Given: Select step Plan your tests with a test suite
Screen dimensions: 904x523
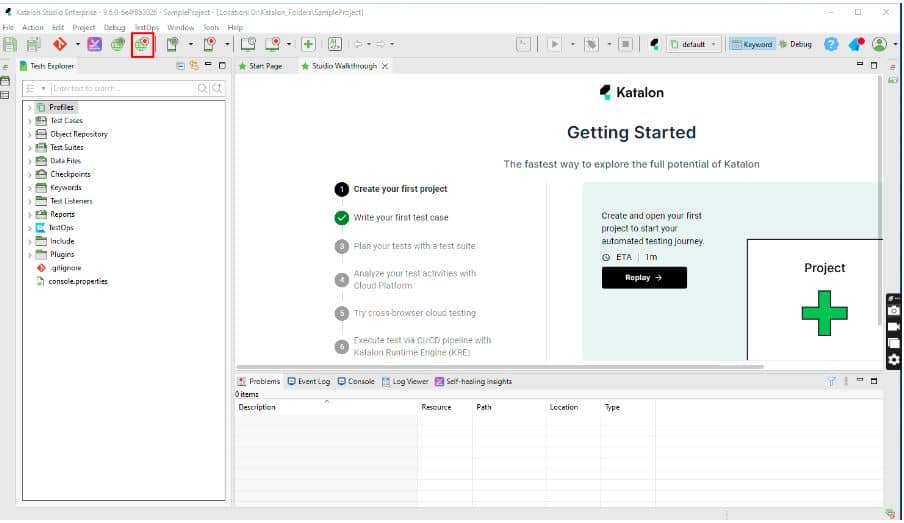Looking at the screenshot, I should (x=415, y=246).
